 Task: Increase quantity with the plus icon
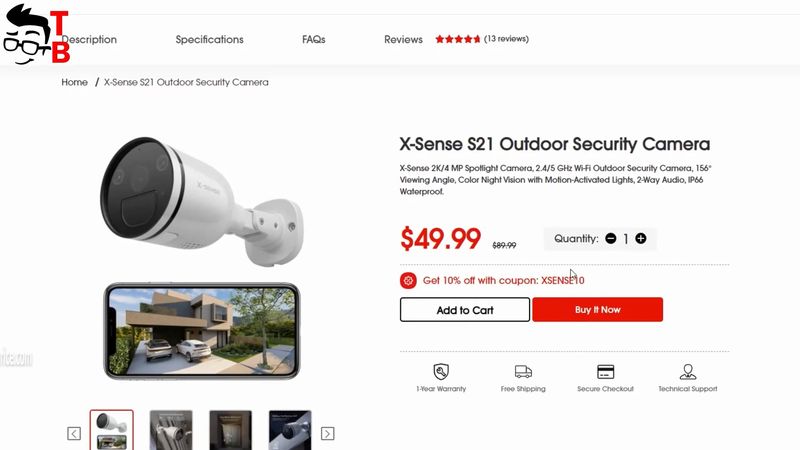641,238
